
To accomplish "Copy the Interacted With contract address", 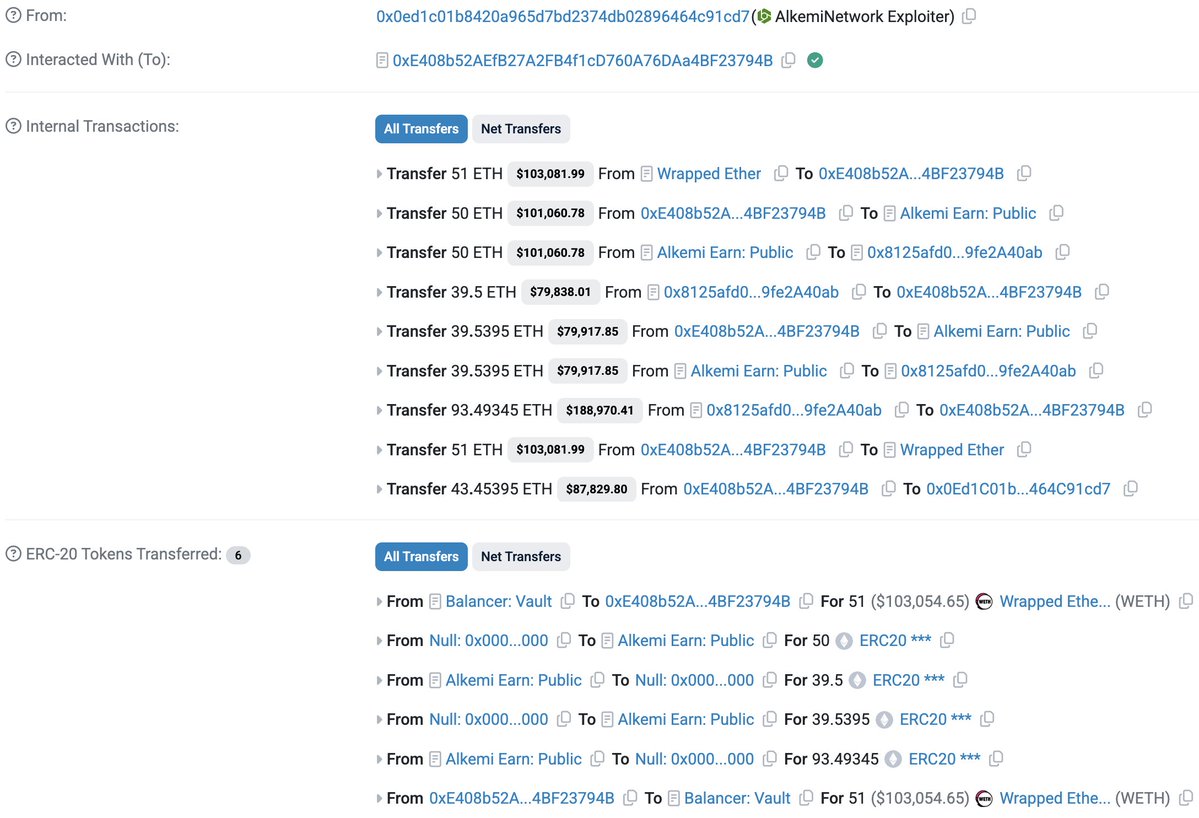I will pos(788,60).
